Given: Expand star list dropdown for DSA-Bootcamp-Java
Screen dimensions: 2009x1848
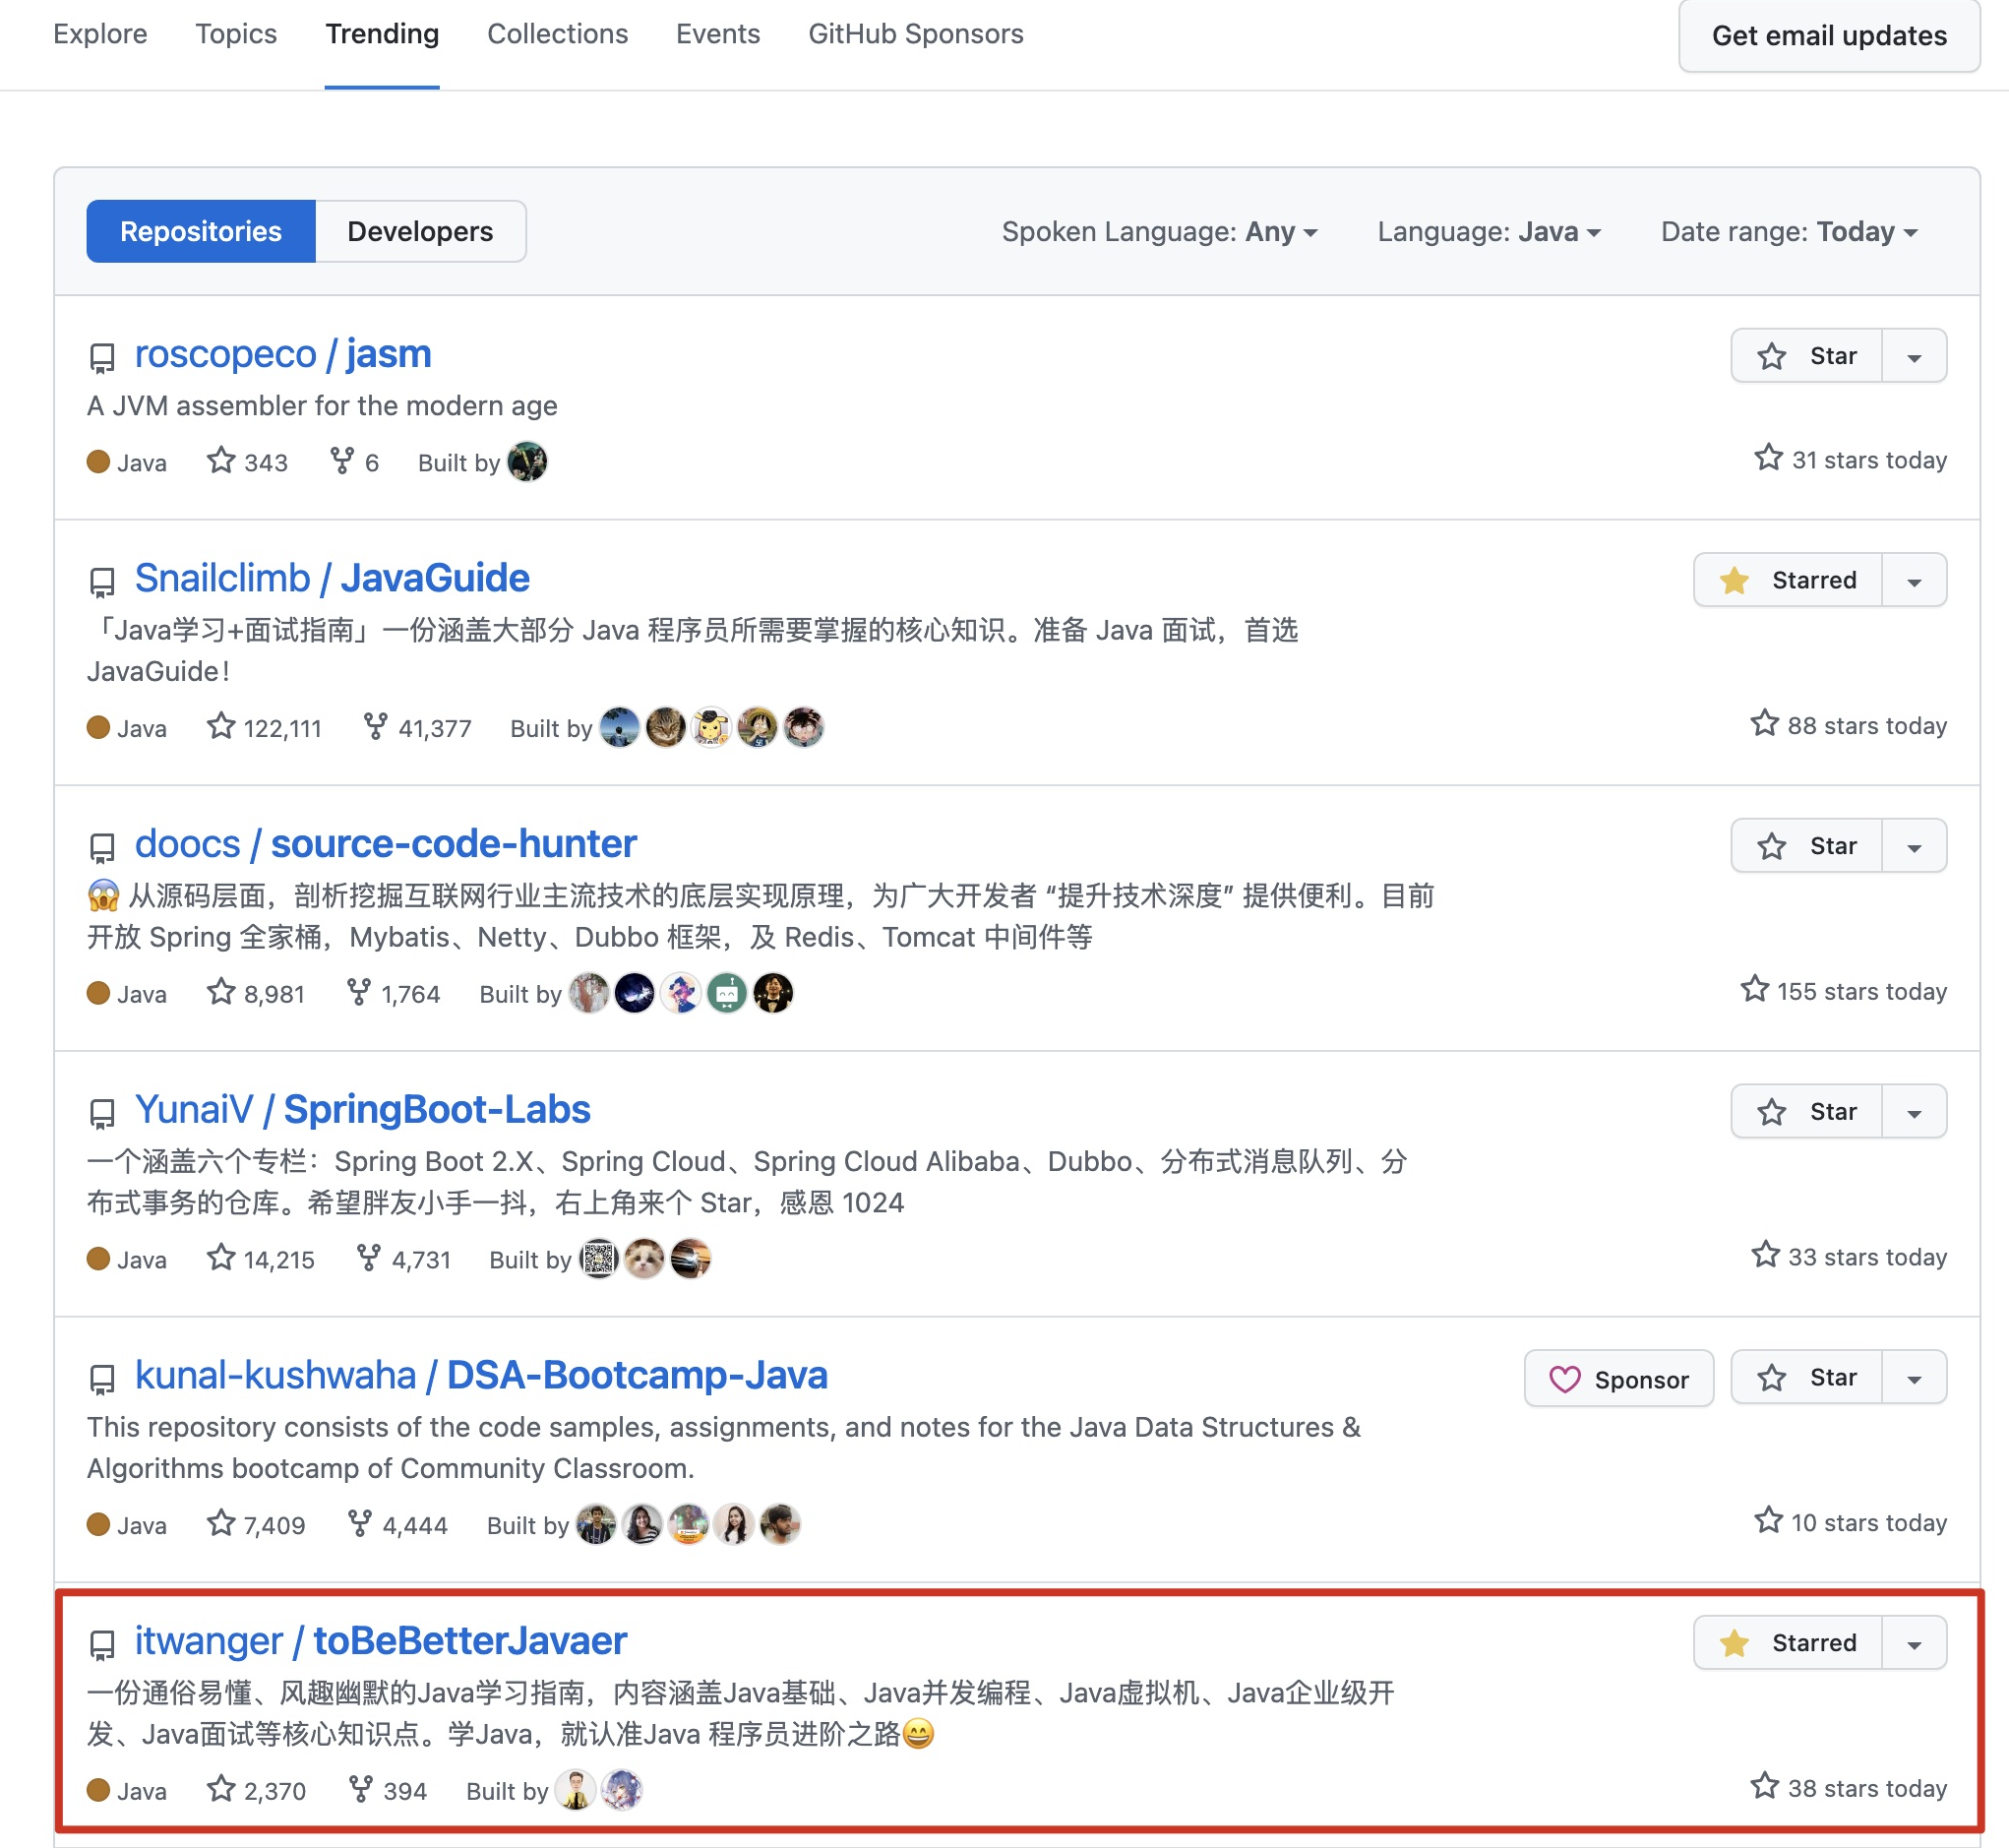Looking at the screenshot, I should pyautogui.click(x=1914, y=1378).
